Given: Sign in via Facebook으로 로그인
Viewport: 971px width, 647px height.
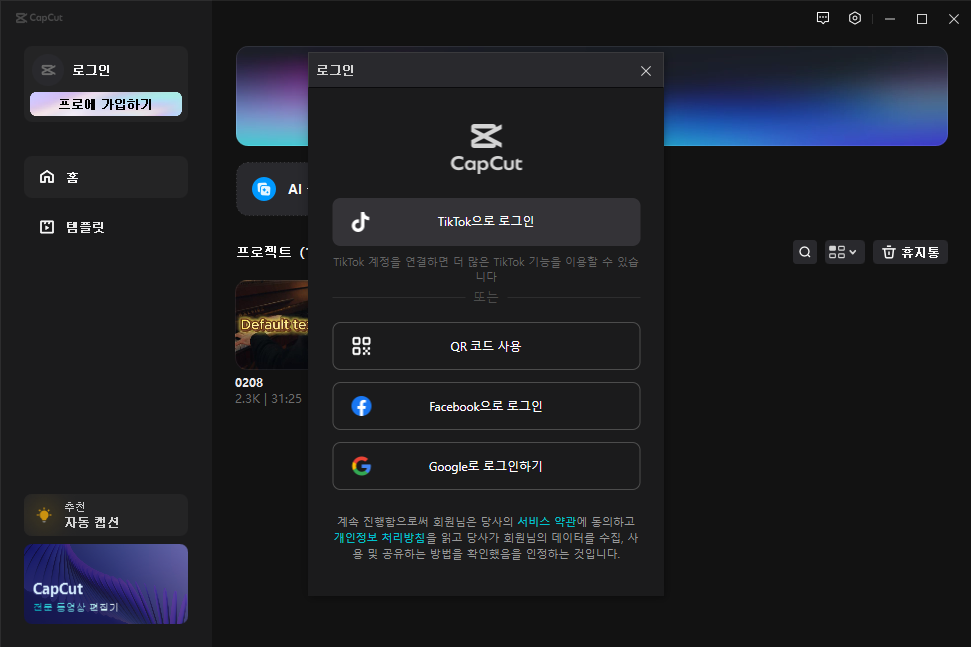Looking at the screenshot, I should click(486, 406).
